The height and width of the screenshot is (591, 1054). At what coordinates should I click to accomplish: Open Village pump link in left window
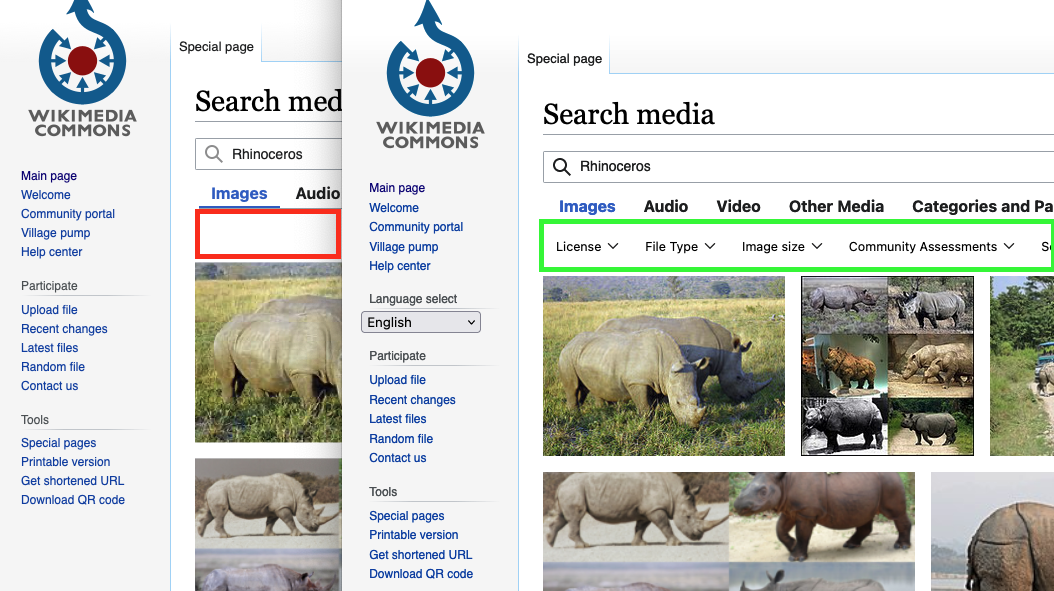(55, 233)
